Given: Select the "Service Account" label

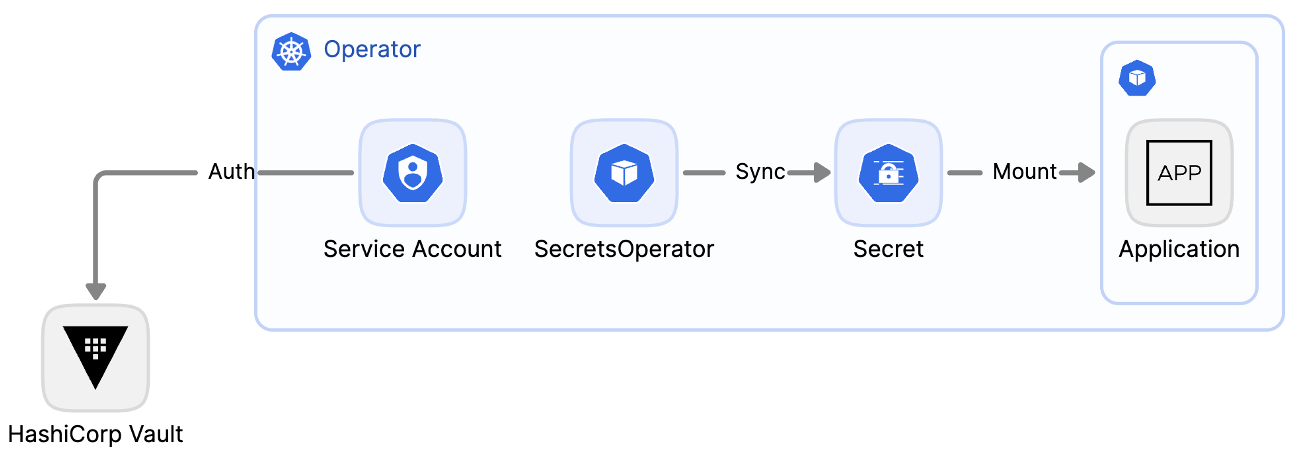Looking at the screenshot, I should click(x=412, y=249).
